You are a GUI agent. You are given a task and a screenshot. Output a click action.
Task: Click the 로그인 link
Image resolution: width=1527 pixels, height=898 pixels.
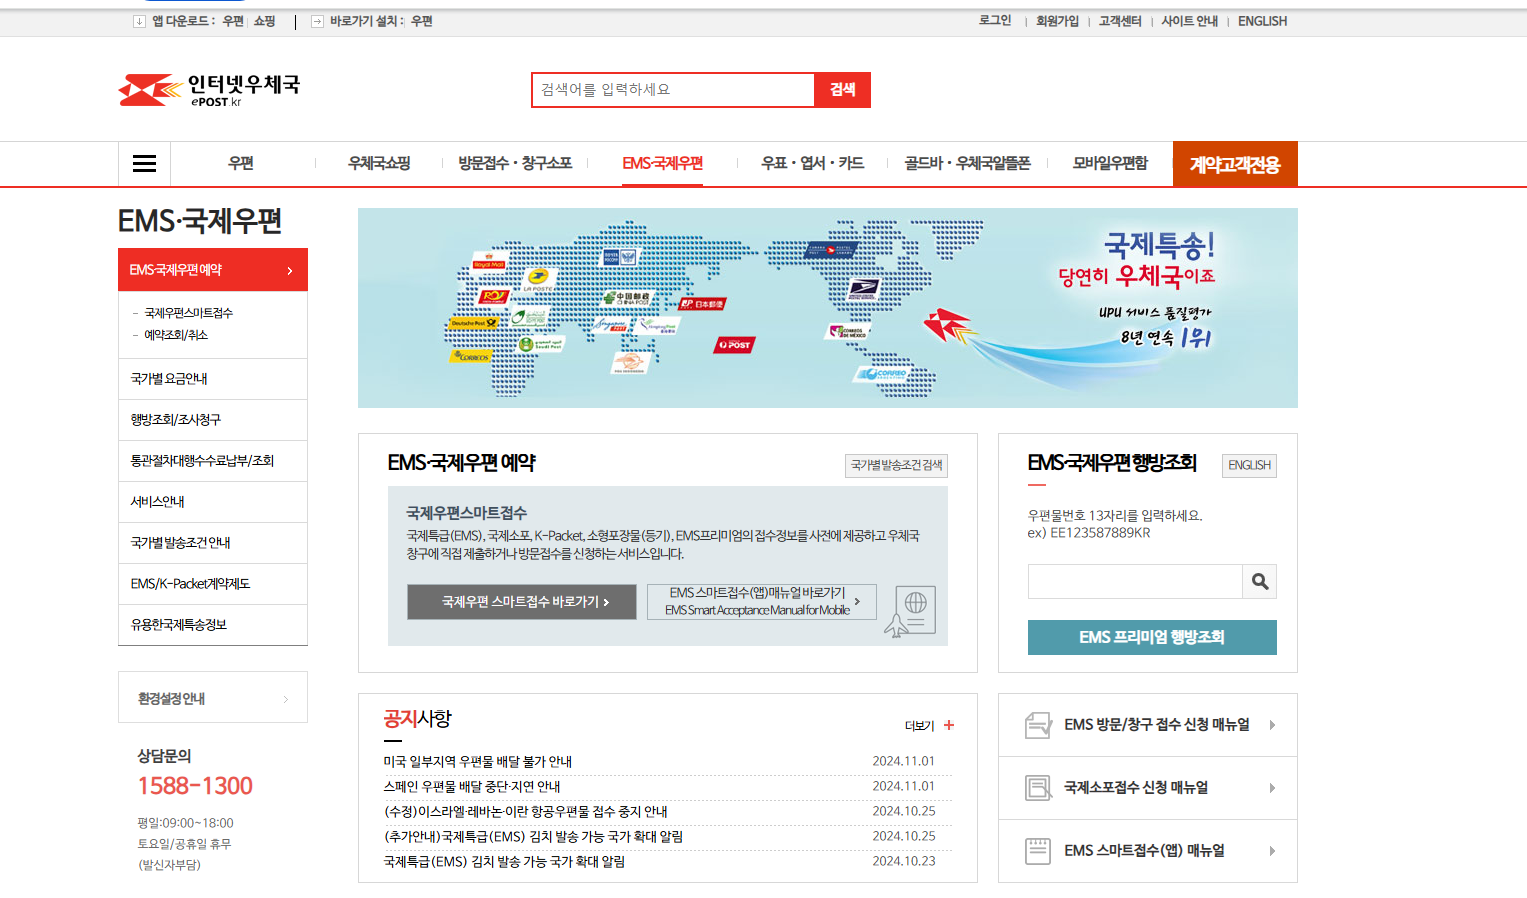point(995,21)
